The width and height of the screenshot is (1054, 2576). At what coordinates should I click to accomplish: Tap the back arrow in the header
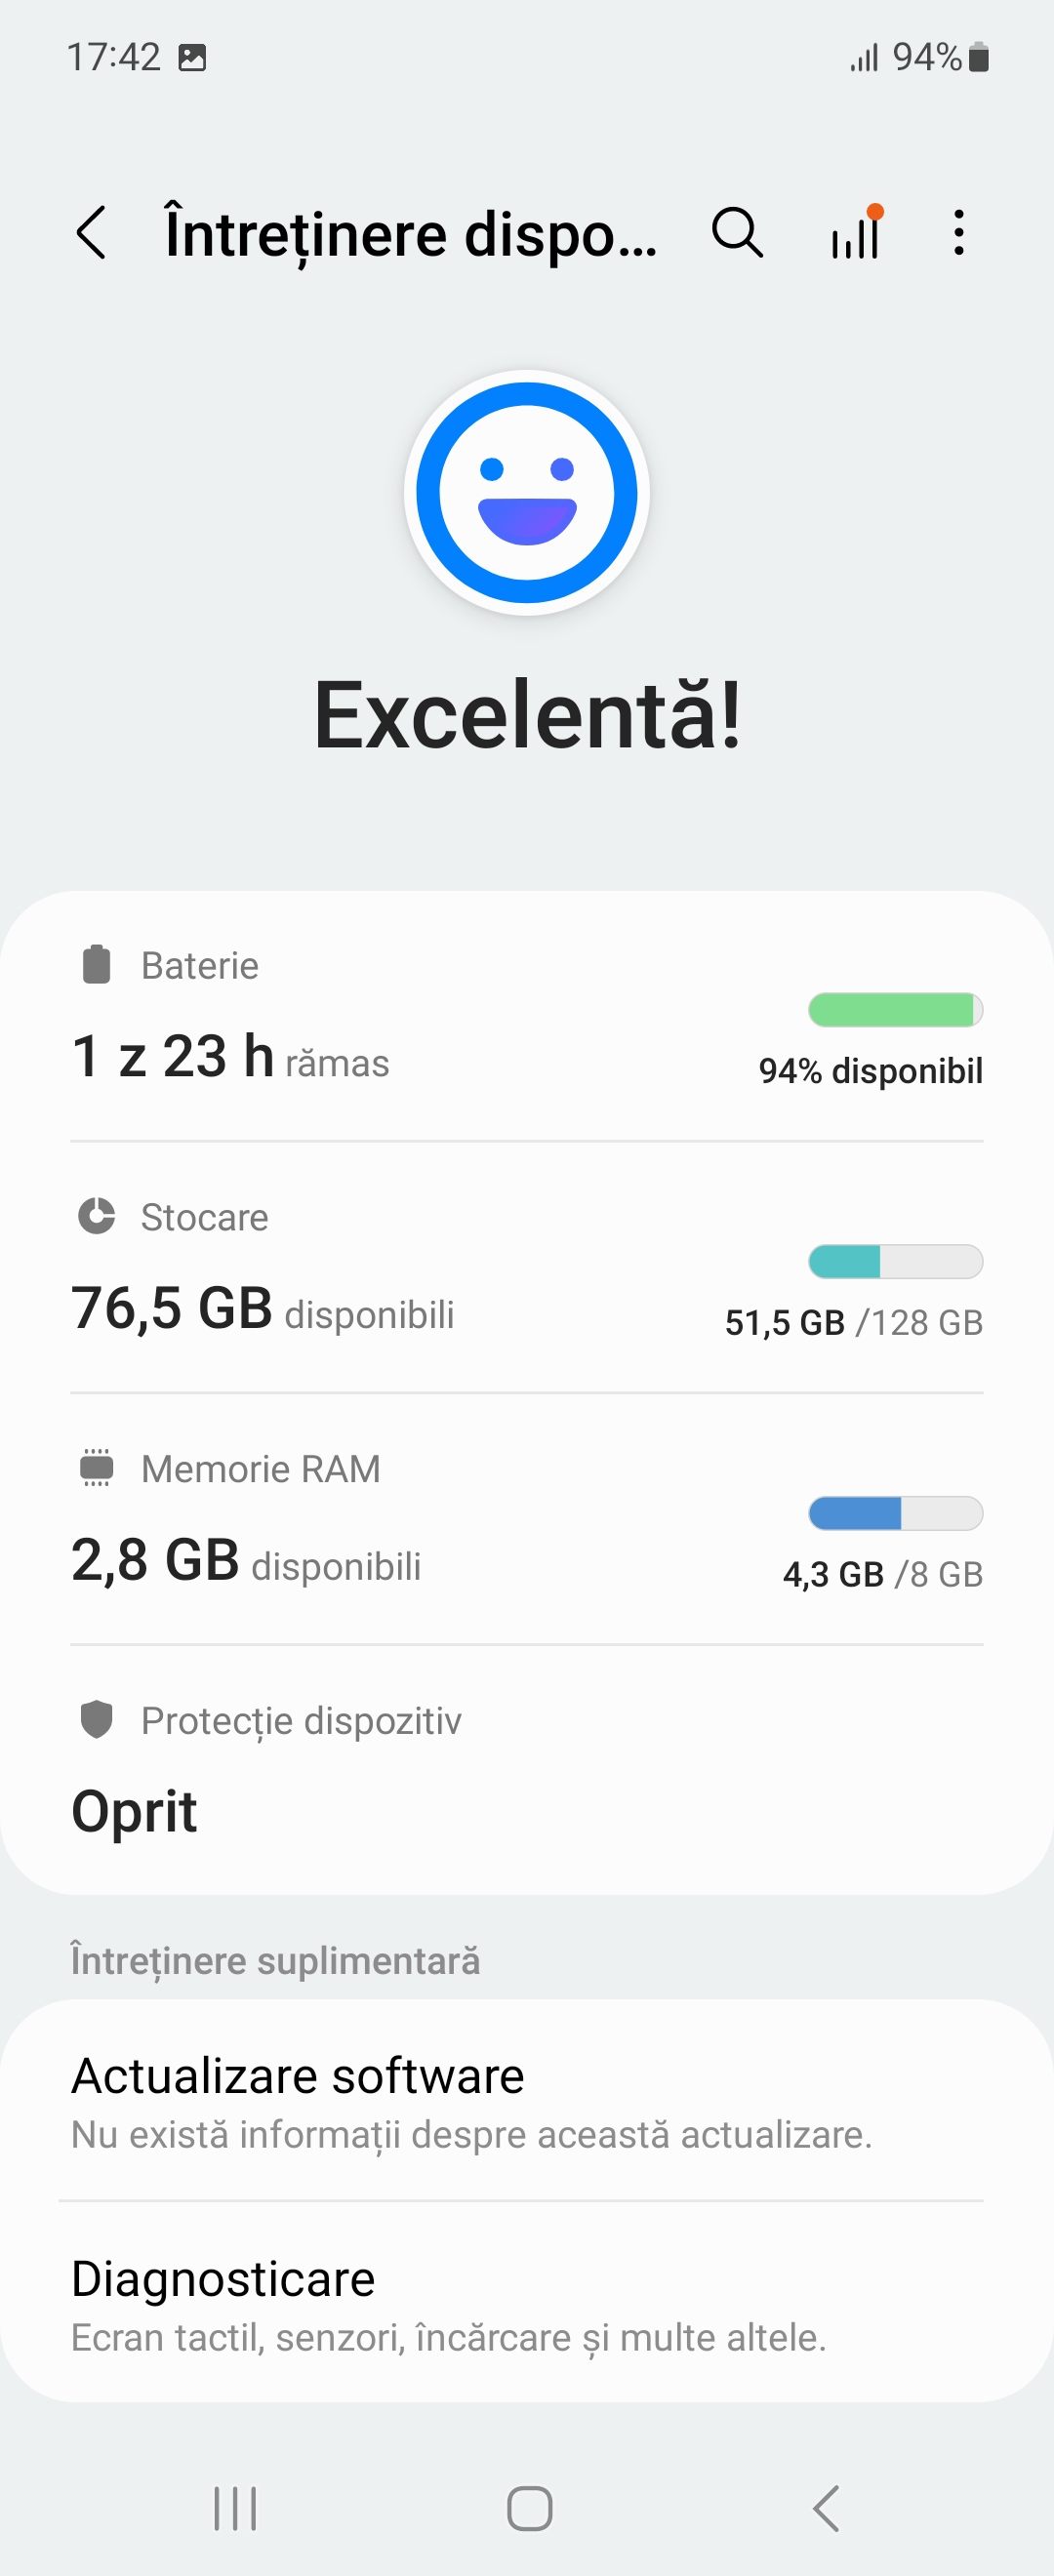click(x=91, y=233)
